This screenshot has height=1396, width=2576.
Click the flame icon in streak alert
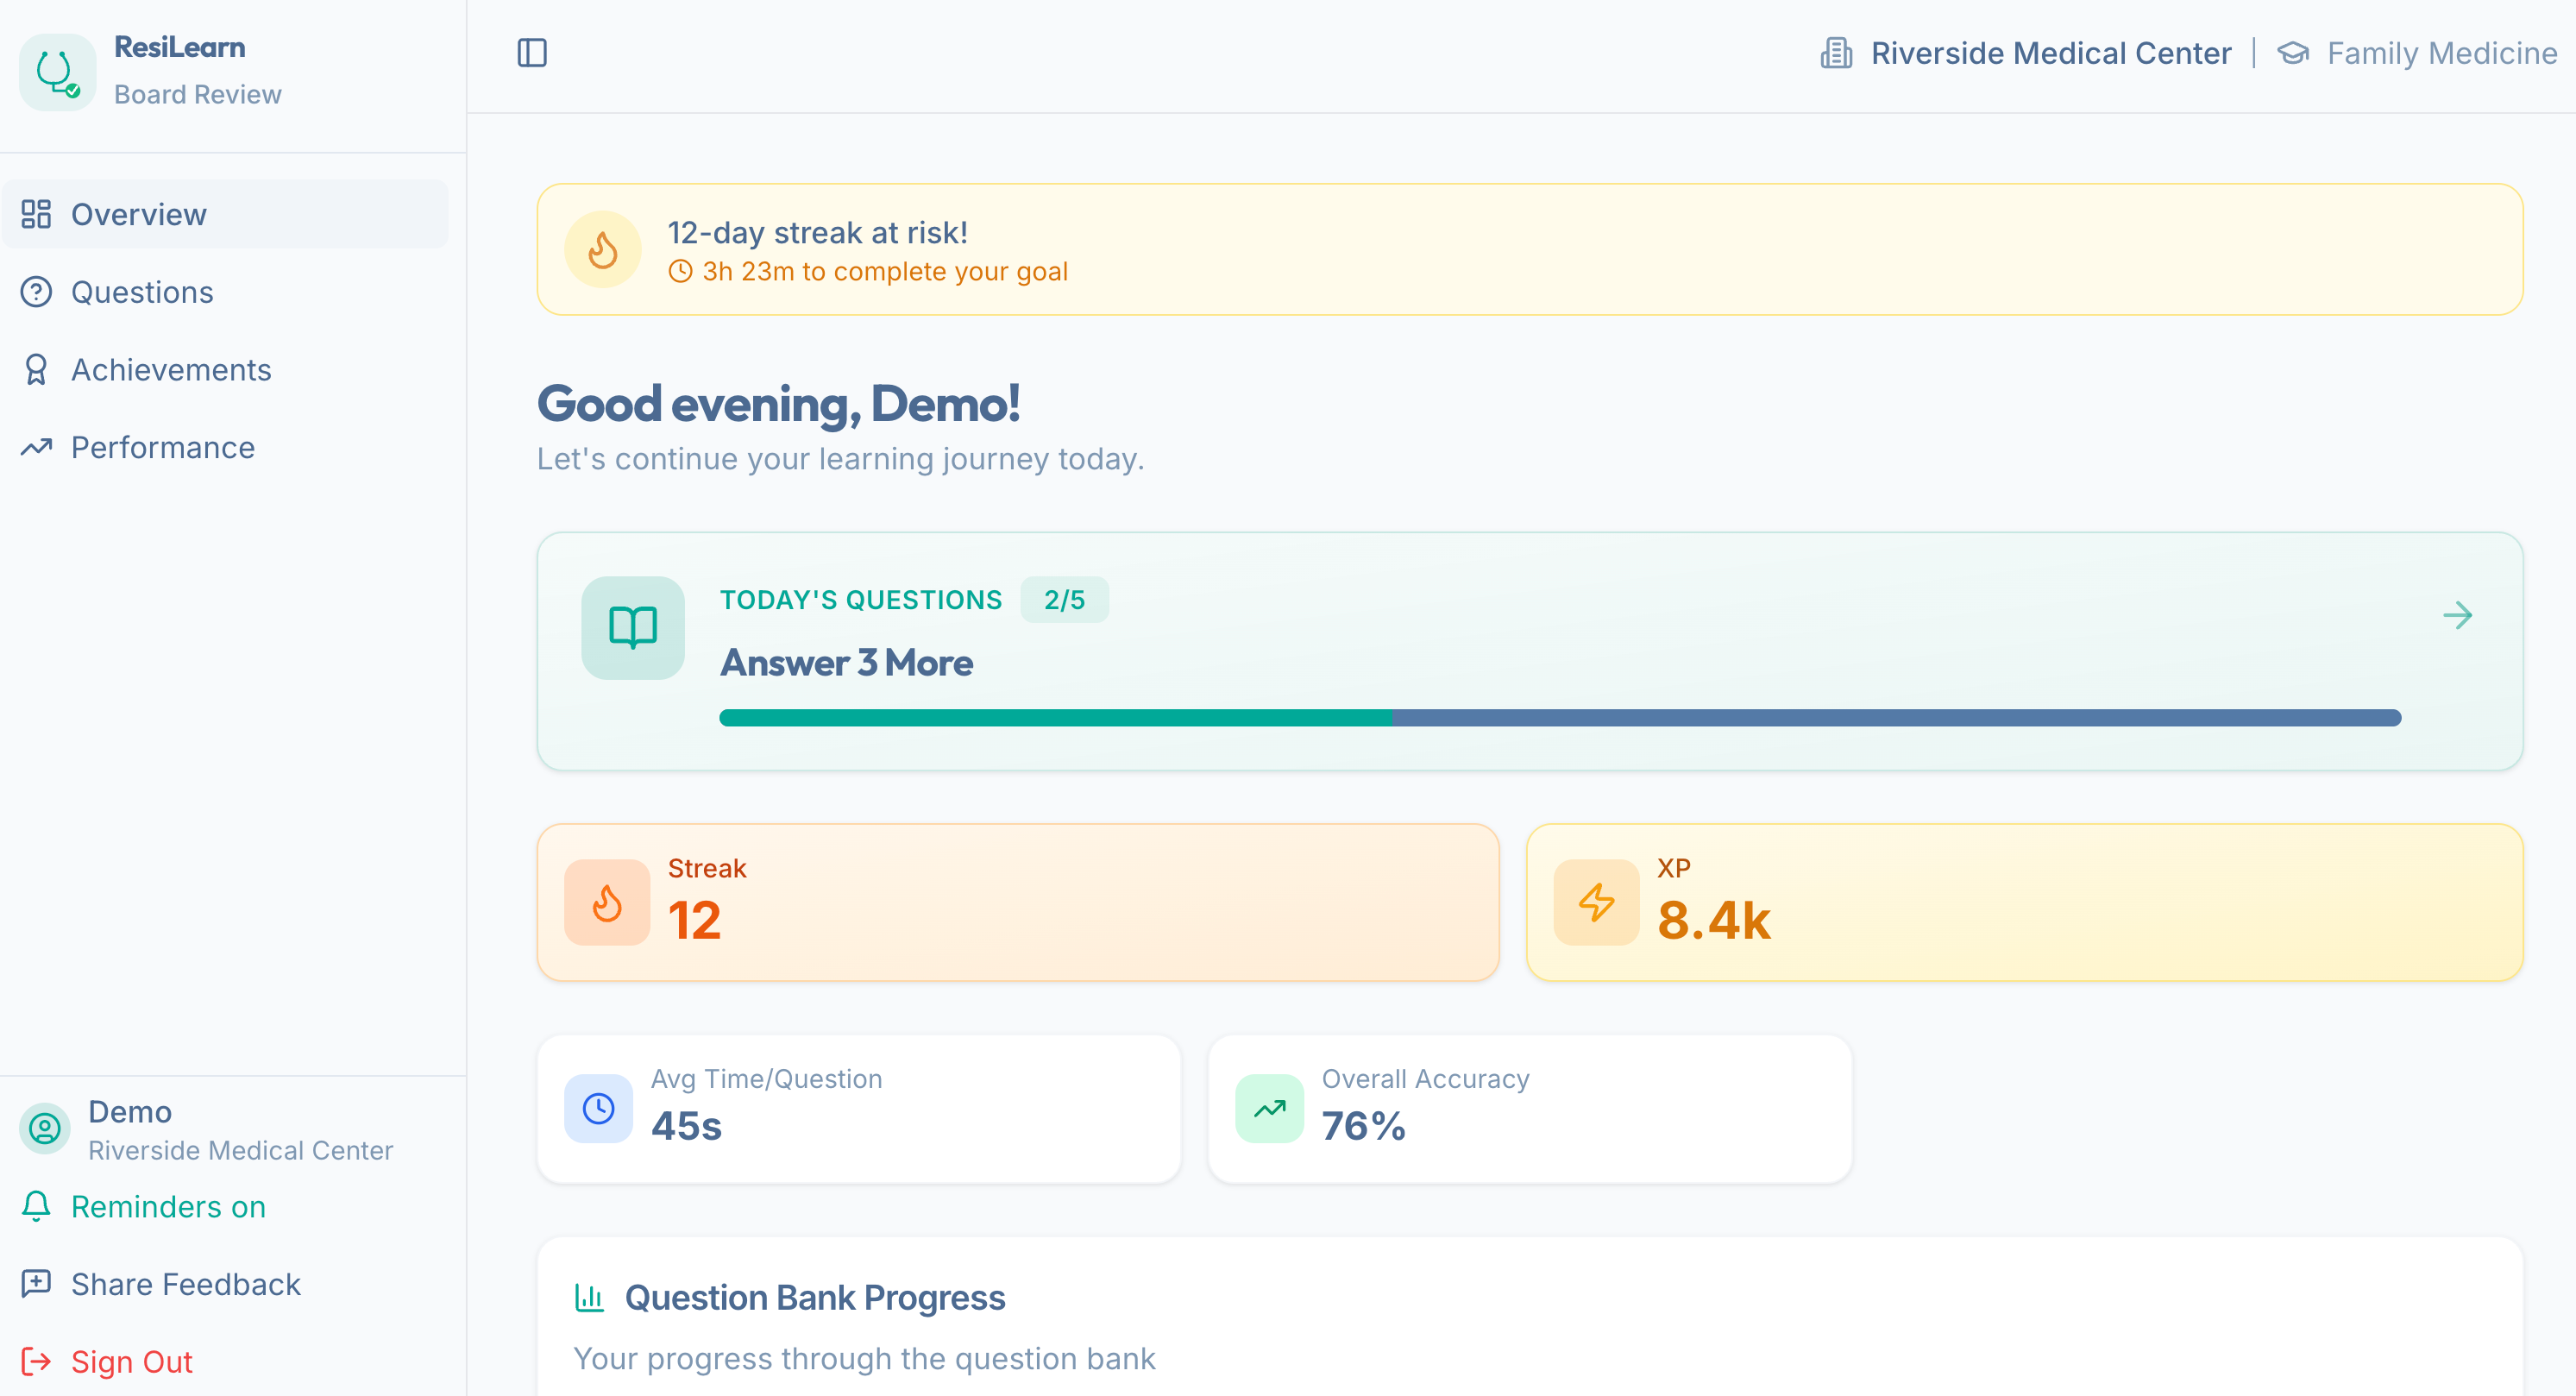[x=602, y=250]
